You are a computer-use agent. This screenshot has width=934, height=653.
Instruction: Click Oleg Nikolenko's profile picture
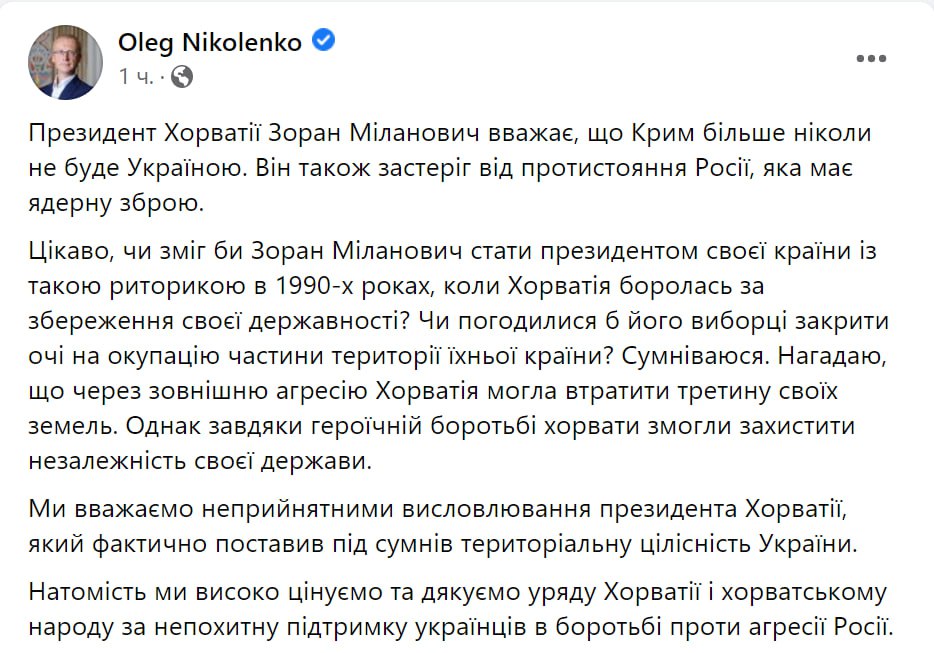point(64,62)
